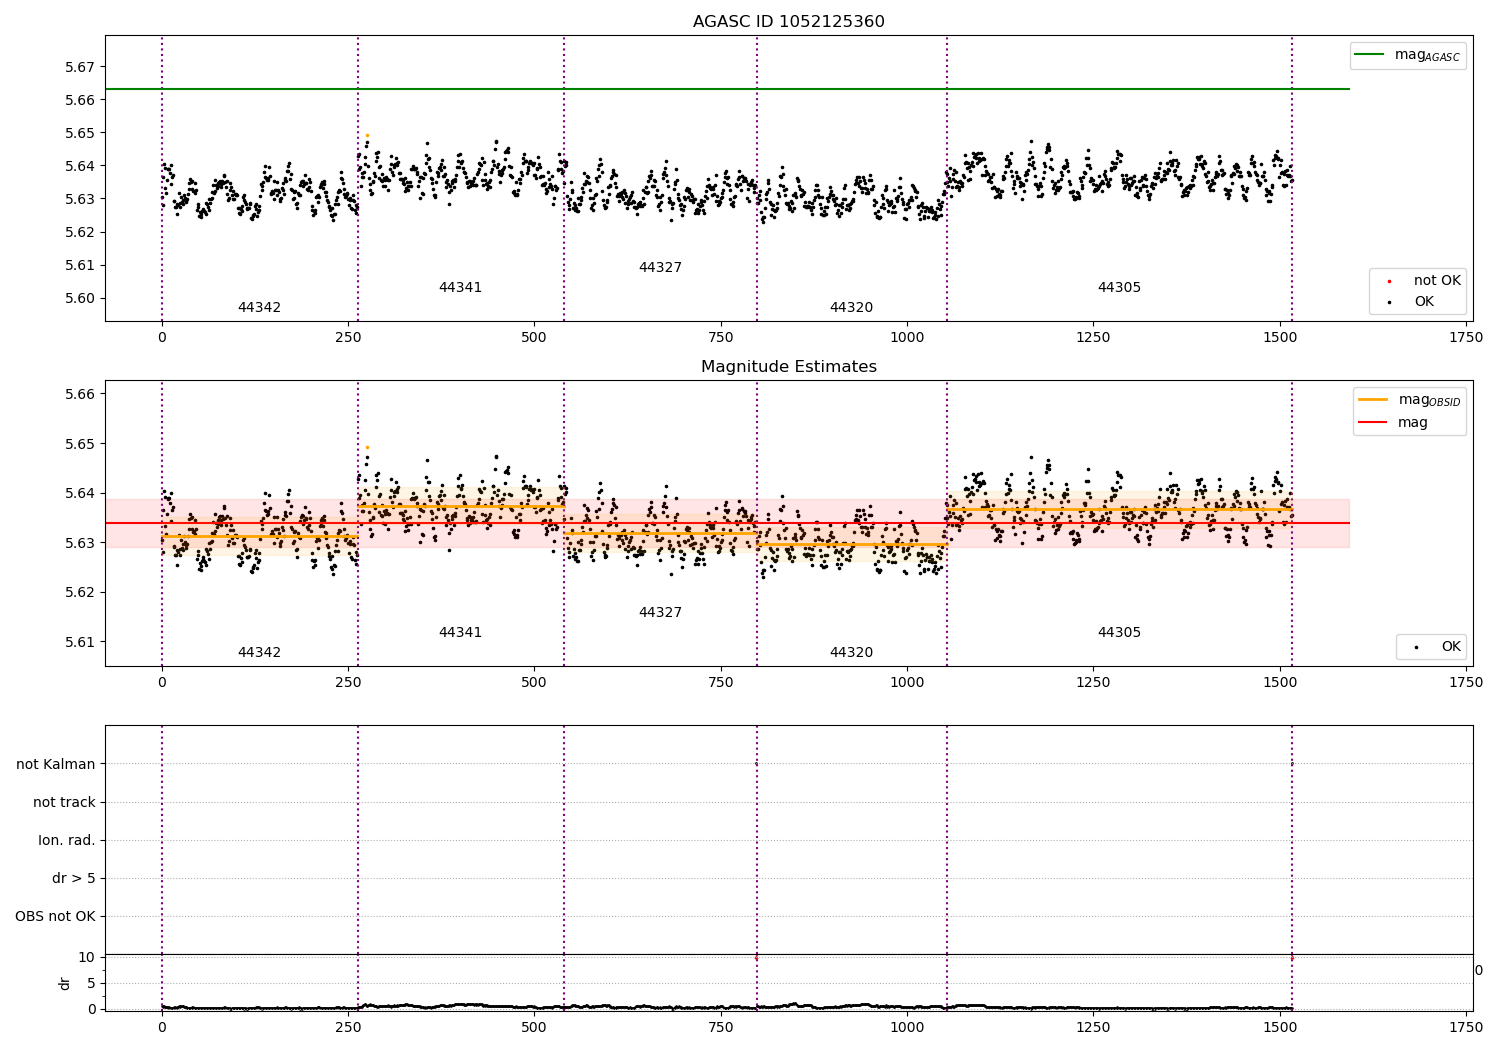Click the red dr marker near x=800

[756, 957]
